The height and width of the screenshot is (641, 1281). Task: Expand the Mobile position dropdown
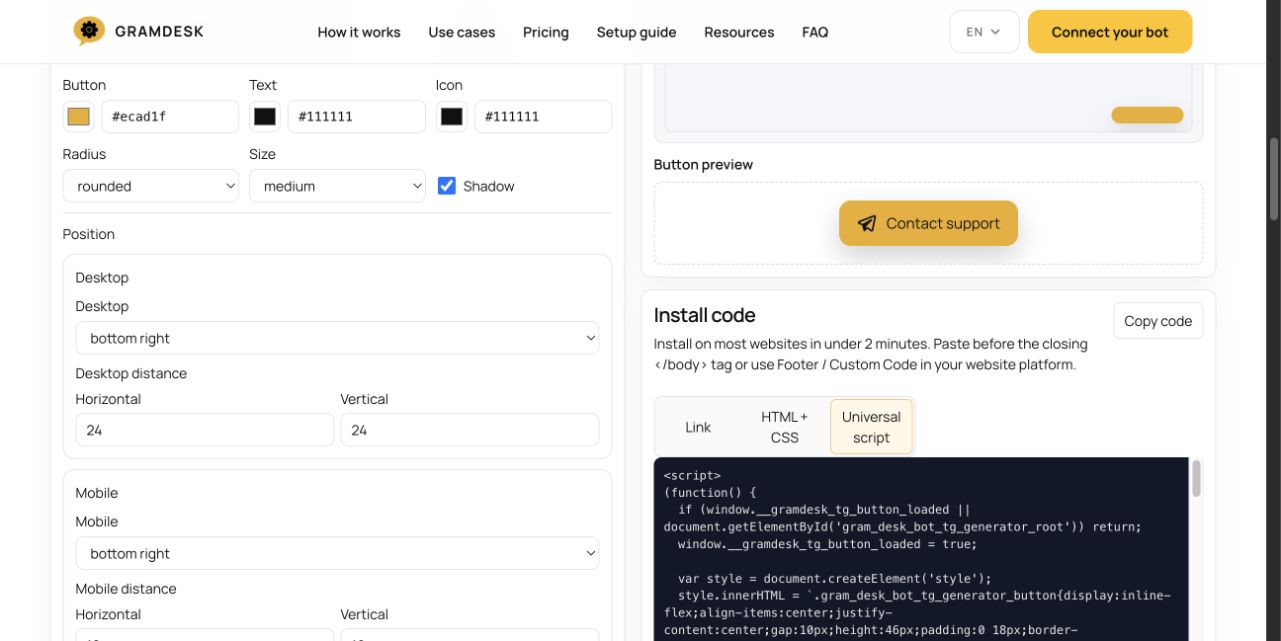[x=337, y=553]
